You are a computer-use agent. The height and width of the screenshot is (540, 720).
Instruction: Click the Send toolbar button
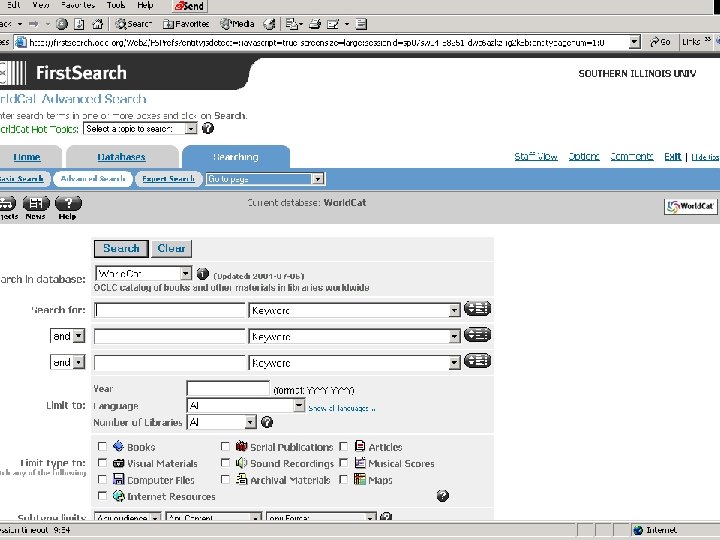[x=190, y=6]
